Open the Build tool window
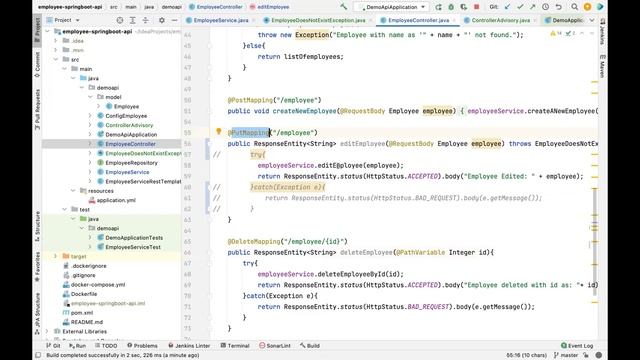Screen dimensions: 640x360 click(310, 346)
